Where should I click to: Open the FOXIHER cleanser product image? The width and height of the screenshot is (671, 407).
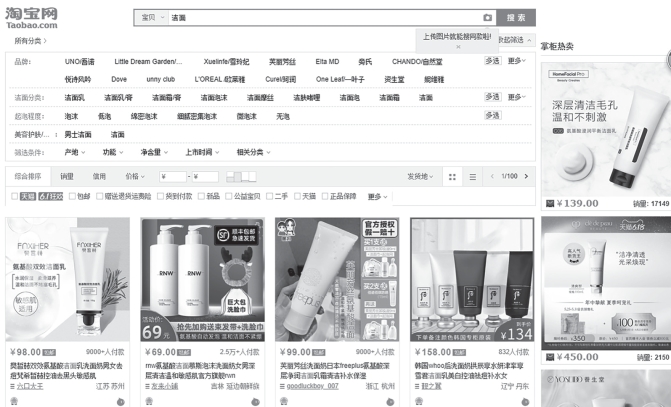coord(68,279)
